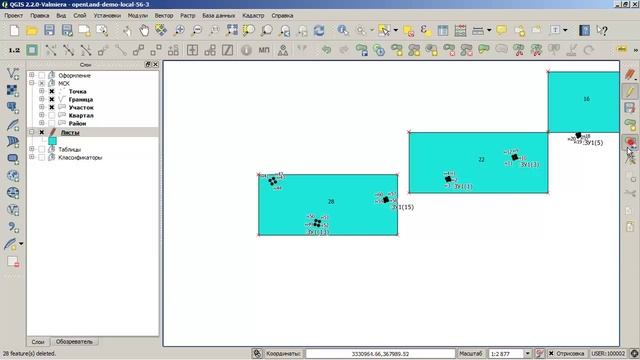Save the current project
This screenshot has height=360, width=640.
tap(49, 31)
